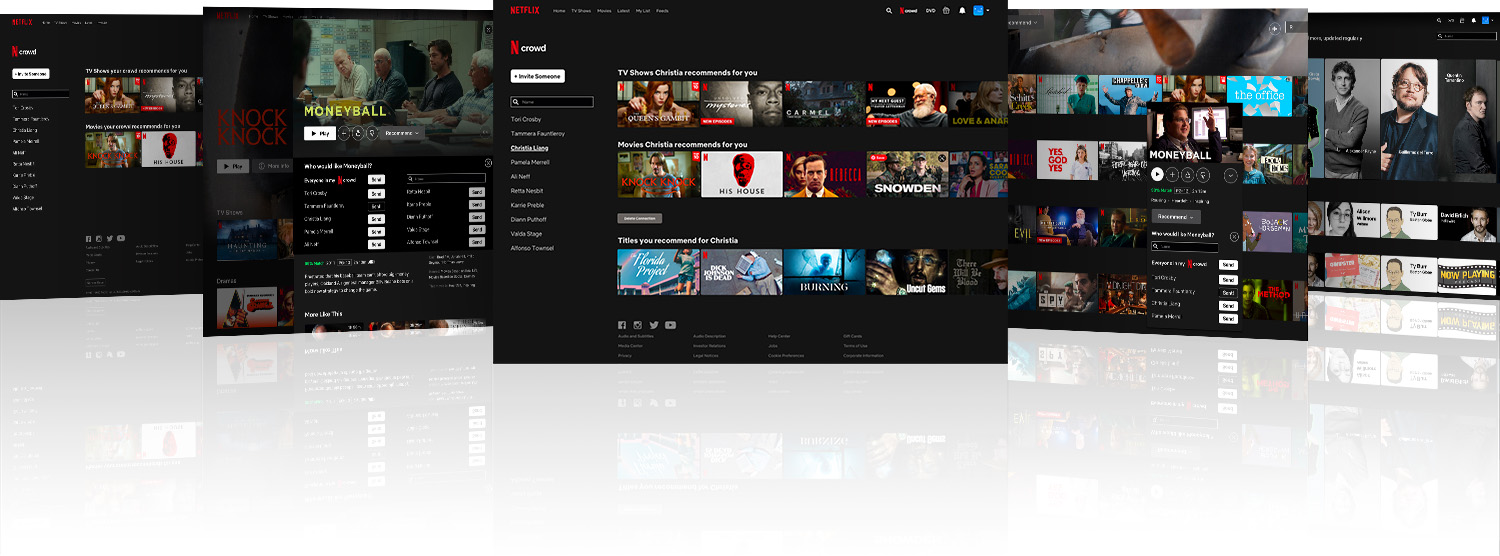Open Unsolved Mysteries thumbnail
Image resolution: width=1500 pixels, height=556 pixels.
coord(741,104)
